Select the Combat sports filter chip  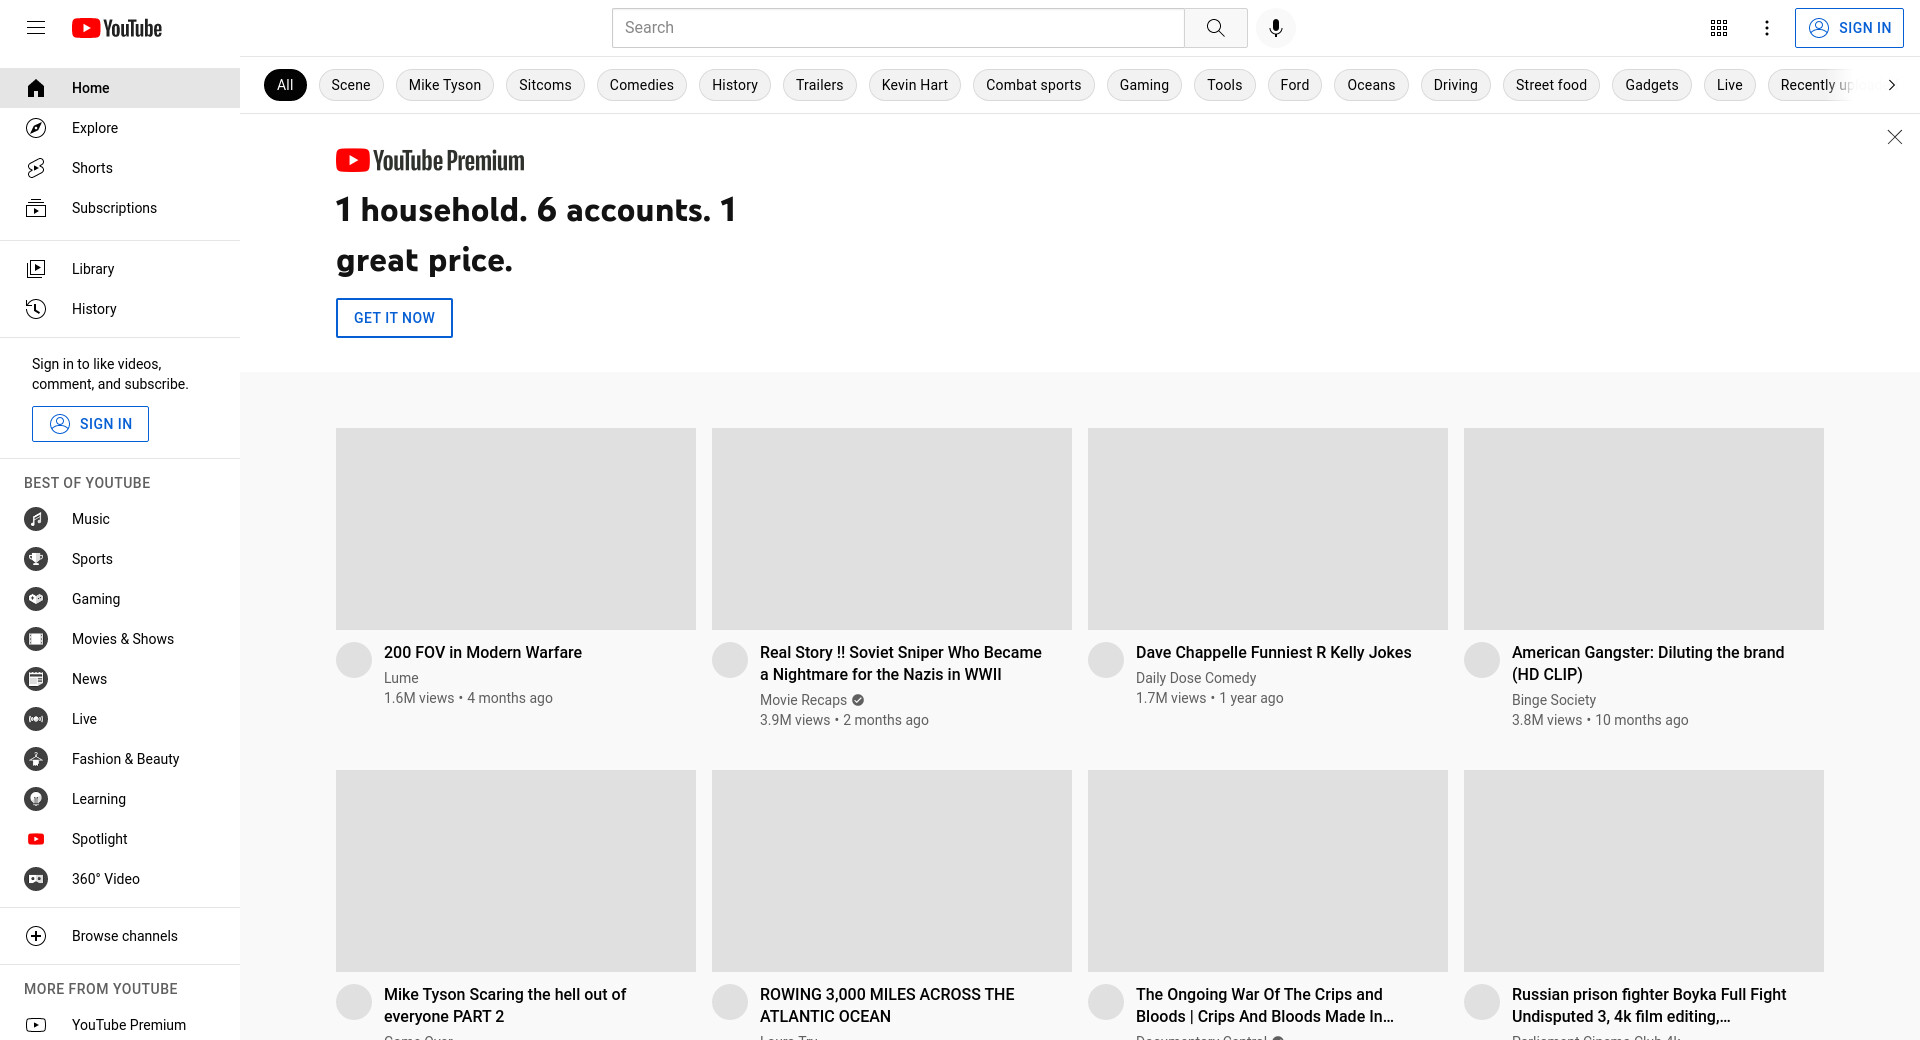[x=1034, y=85]
